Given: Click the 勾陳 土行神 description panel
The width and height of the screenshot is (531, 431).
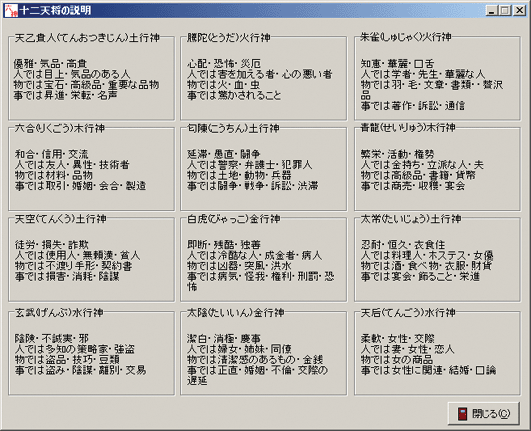Looking at the screenshot, I should (x=263, y=167).
